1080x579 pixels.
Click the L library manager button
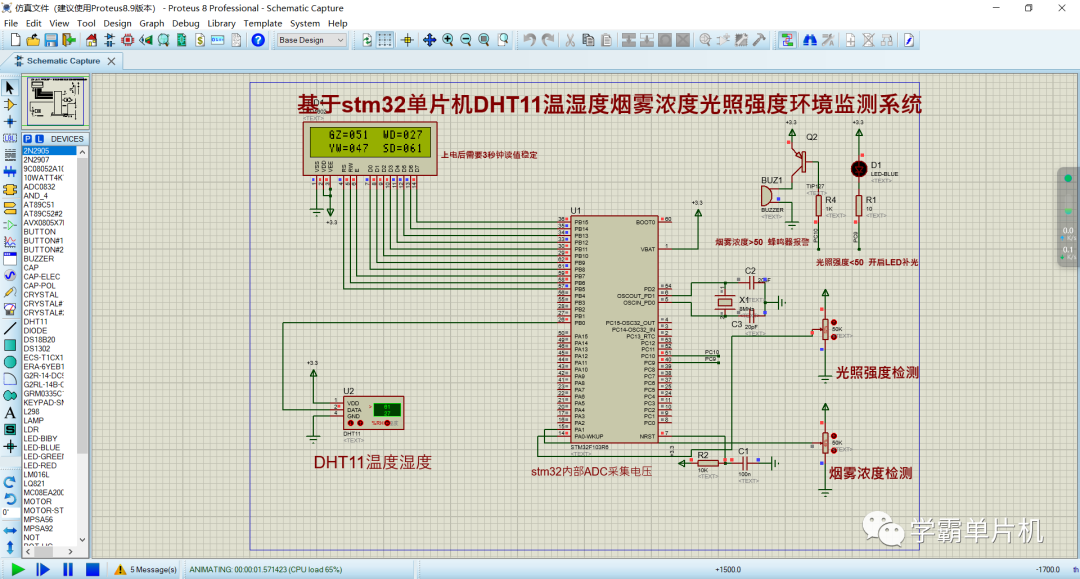pyautogui.click(x=39, y=139)
